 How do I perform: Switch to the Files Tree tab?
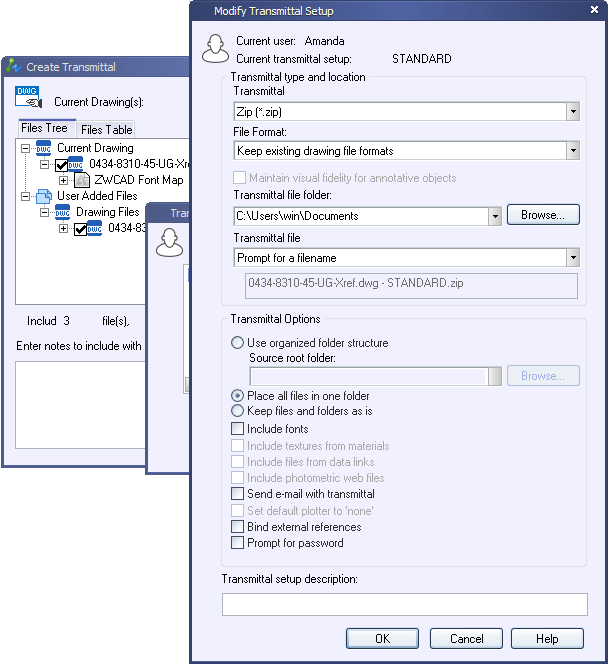[47, 128]
